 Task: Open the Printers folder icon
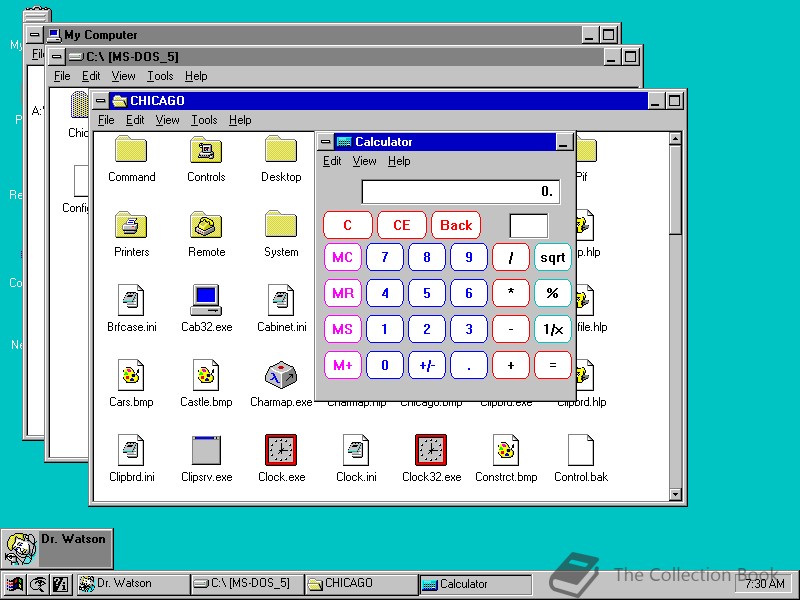click(x=131, y=224)
